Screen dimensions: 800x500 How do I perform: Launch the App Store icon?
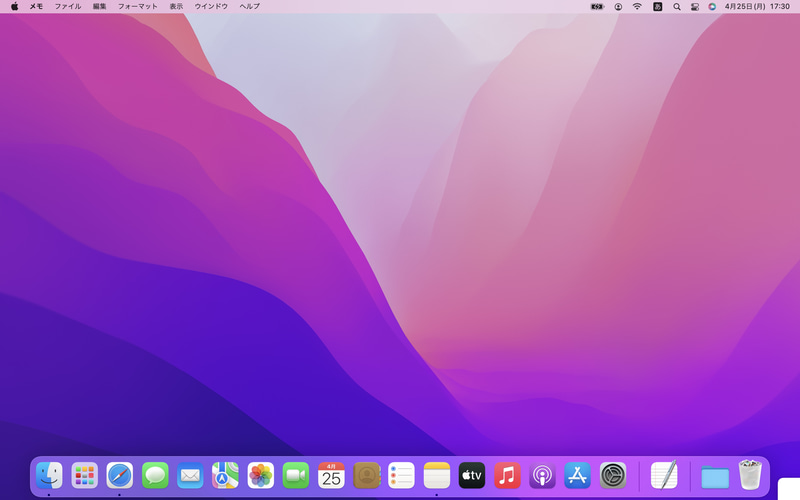[x=578, y=476]
